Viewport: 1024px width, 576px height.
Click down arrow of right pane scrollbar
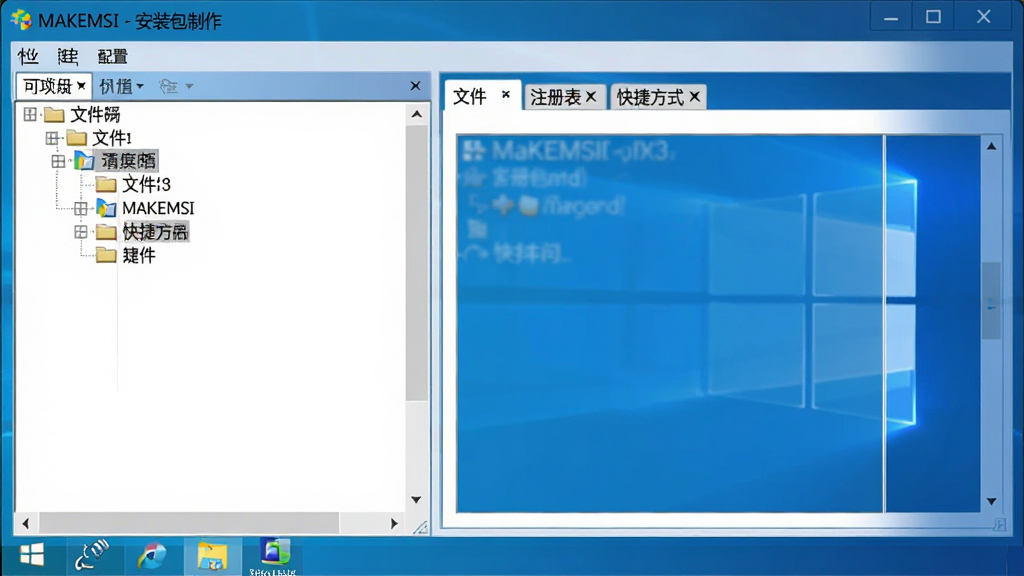point(991,502)
